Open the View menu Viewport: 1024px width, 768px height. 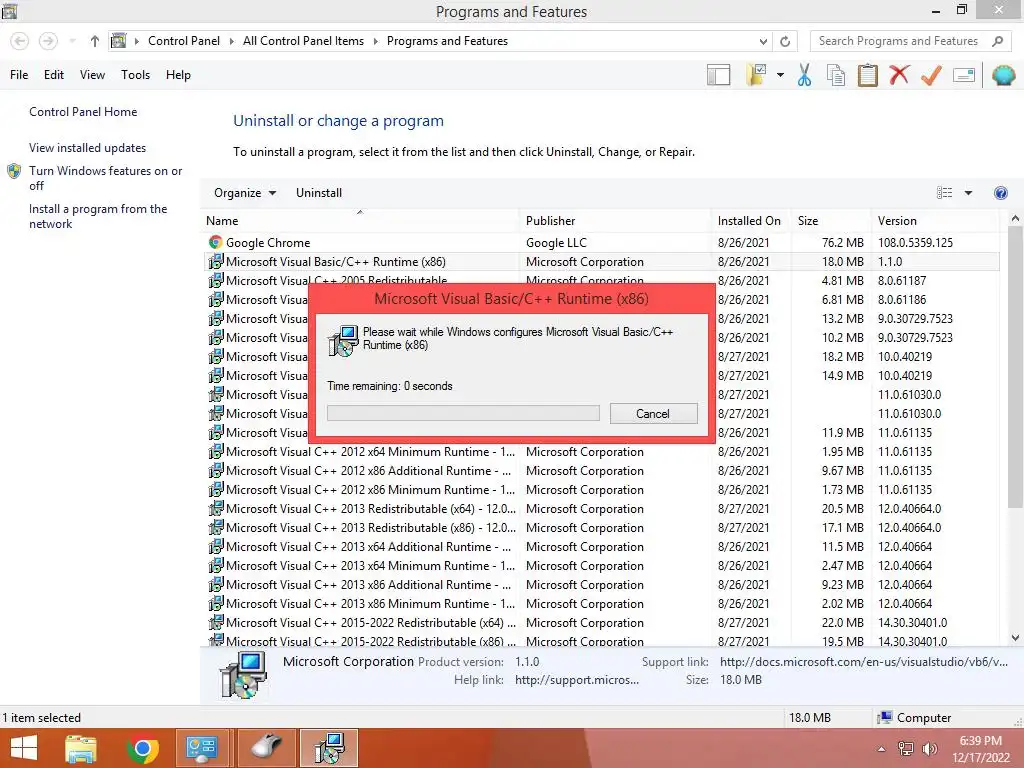point(92,75)
